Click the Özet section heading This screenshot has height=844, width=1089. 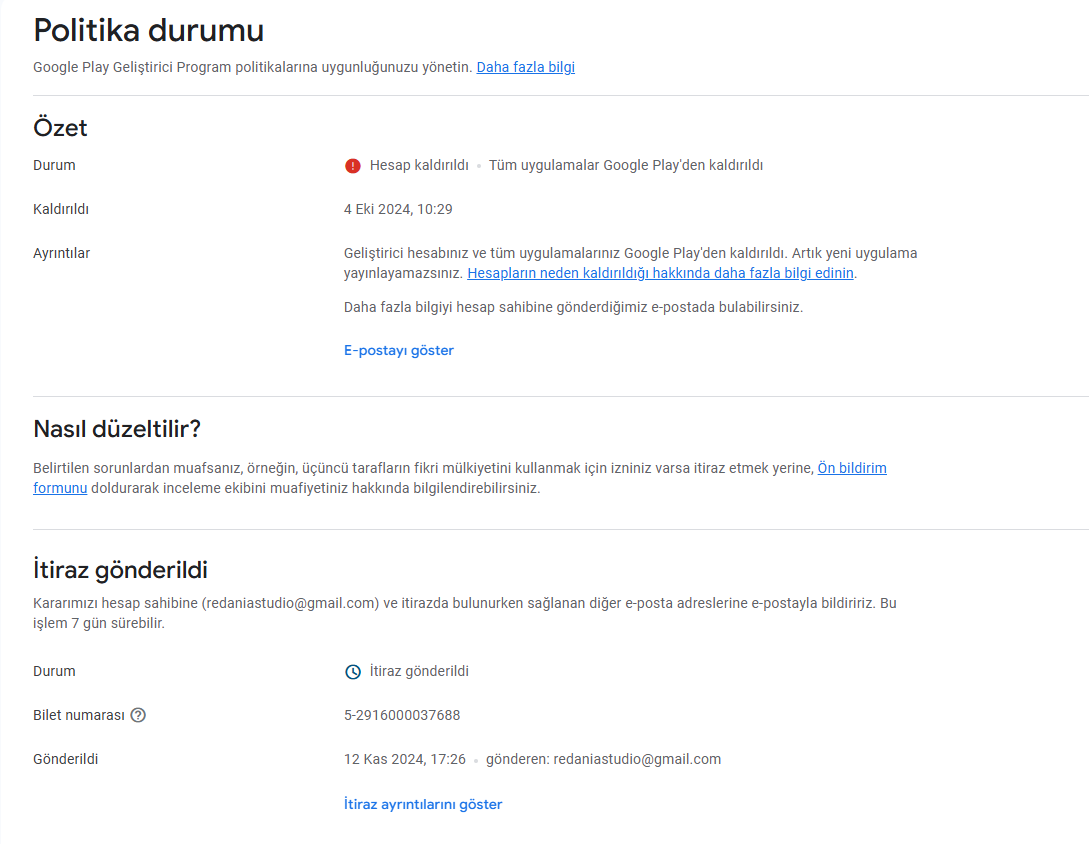(60, 128)
